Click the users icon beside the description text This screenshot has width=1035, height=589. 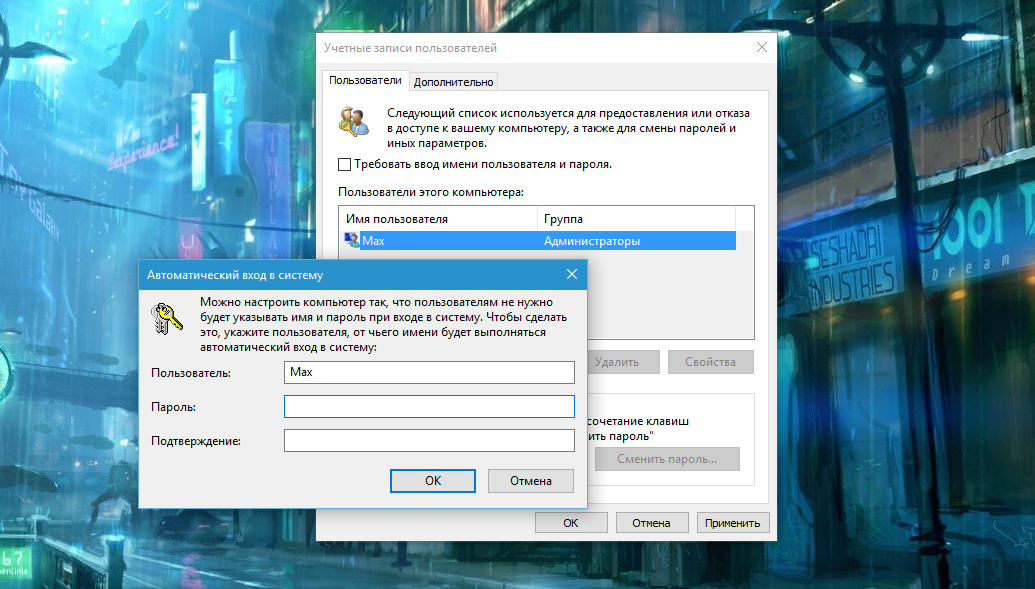click(x=353, y=121)
